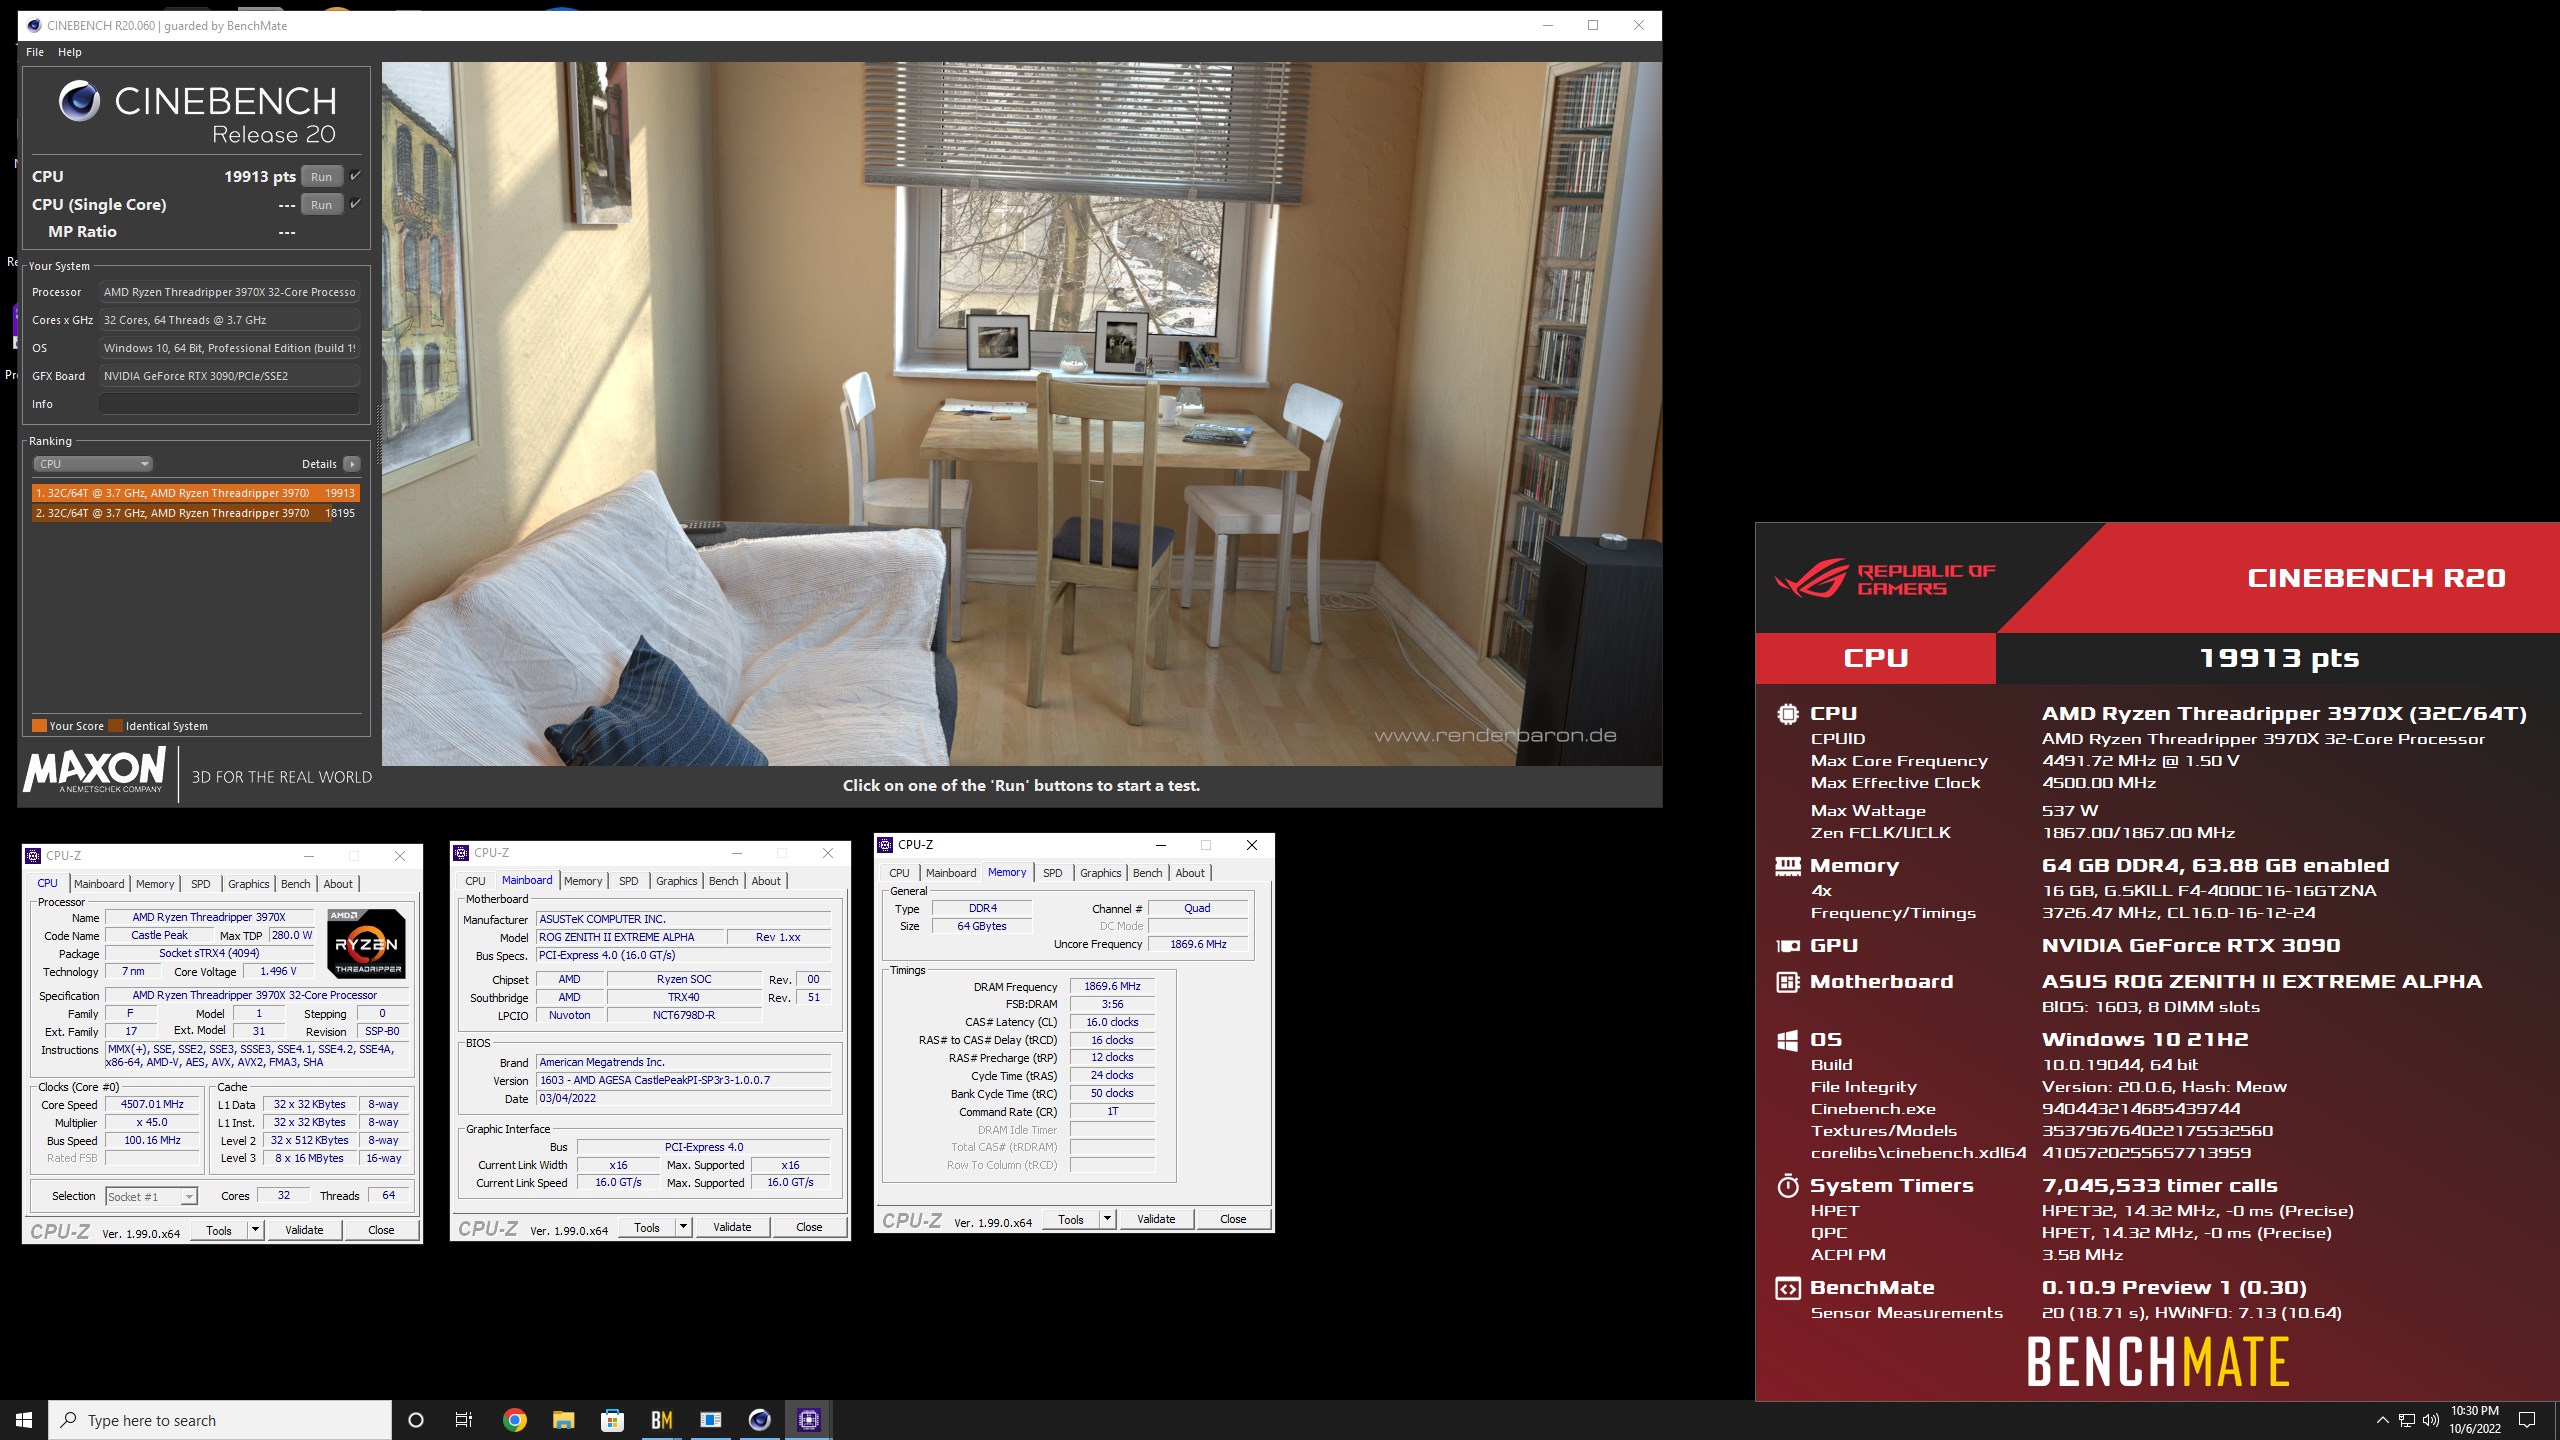The width and height of the screenshot is (2560, 1440).
Task: Click CPU-Z title icon in Memory window
Action: 885,845
